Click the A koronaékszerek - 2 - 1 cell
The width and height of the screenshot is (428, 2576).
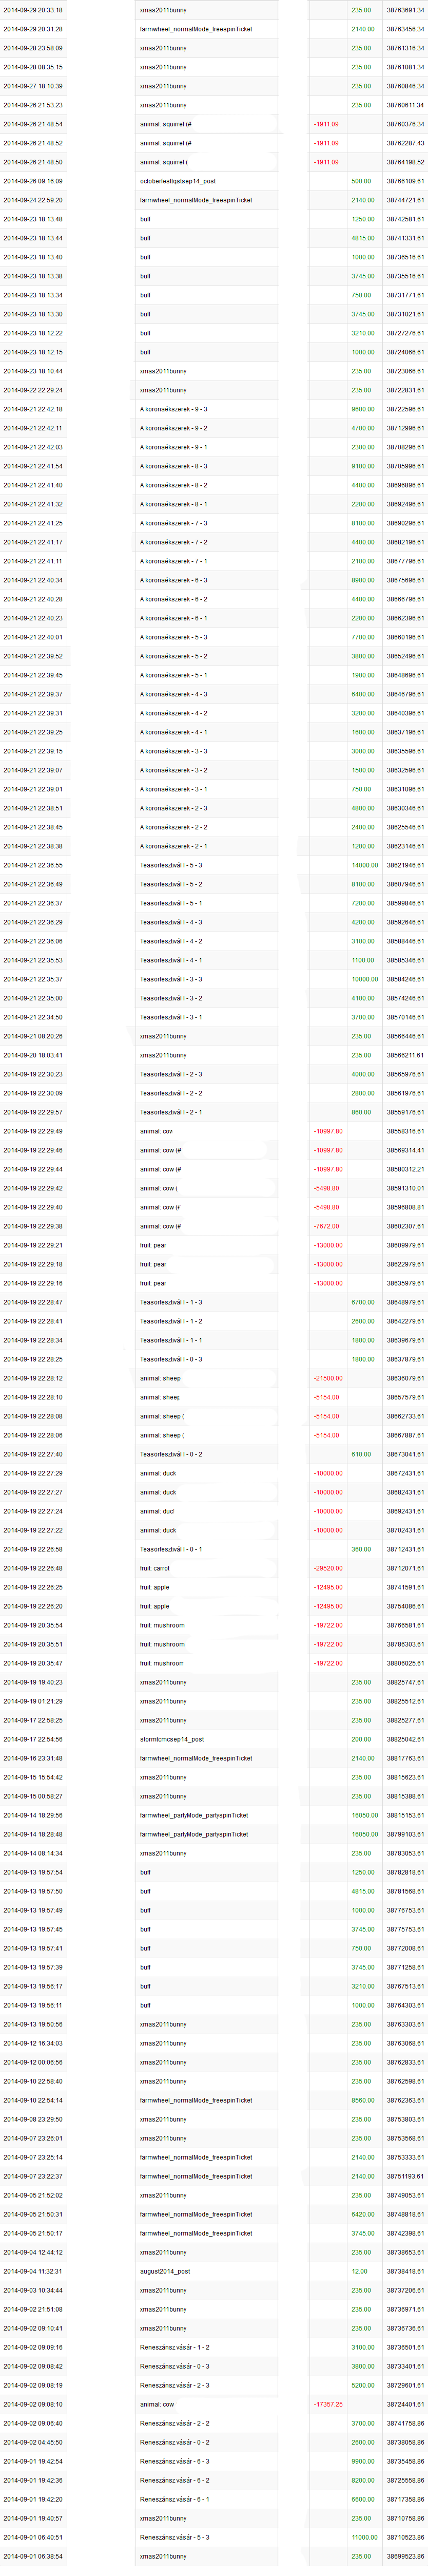pyautogui.click(x=173, y=846)
